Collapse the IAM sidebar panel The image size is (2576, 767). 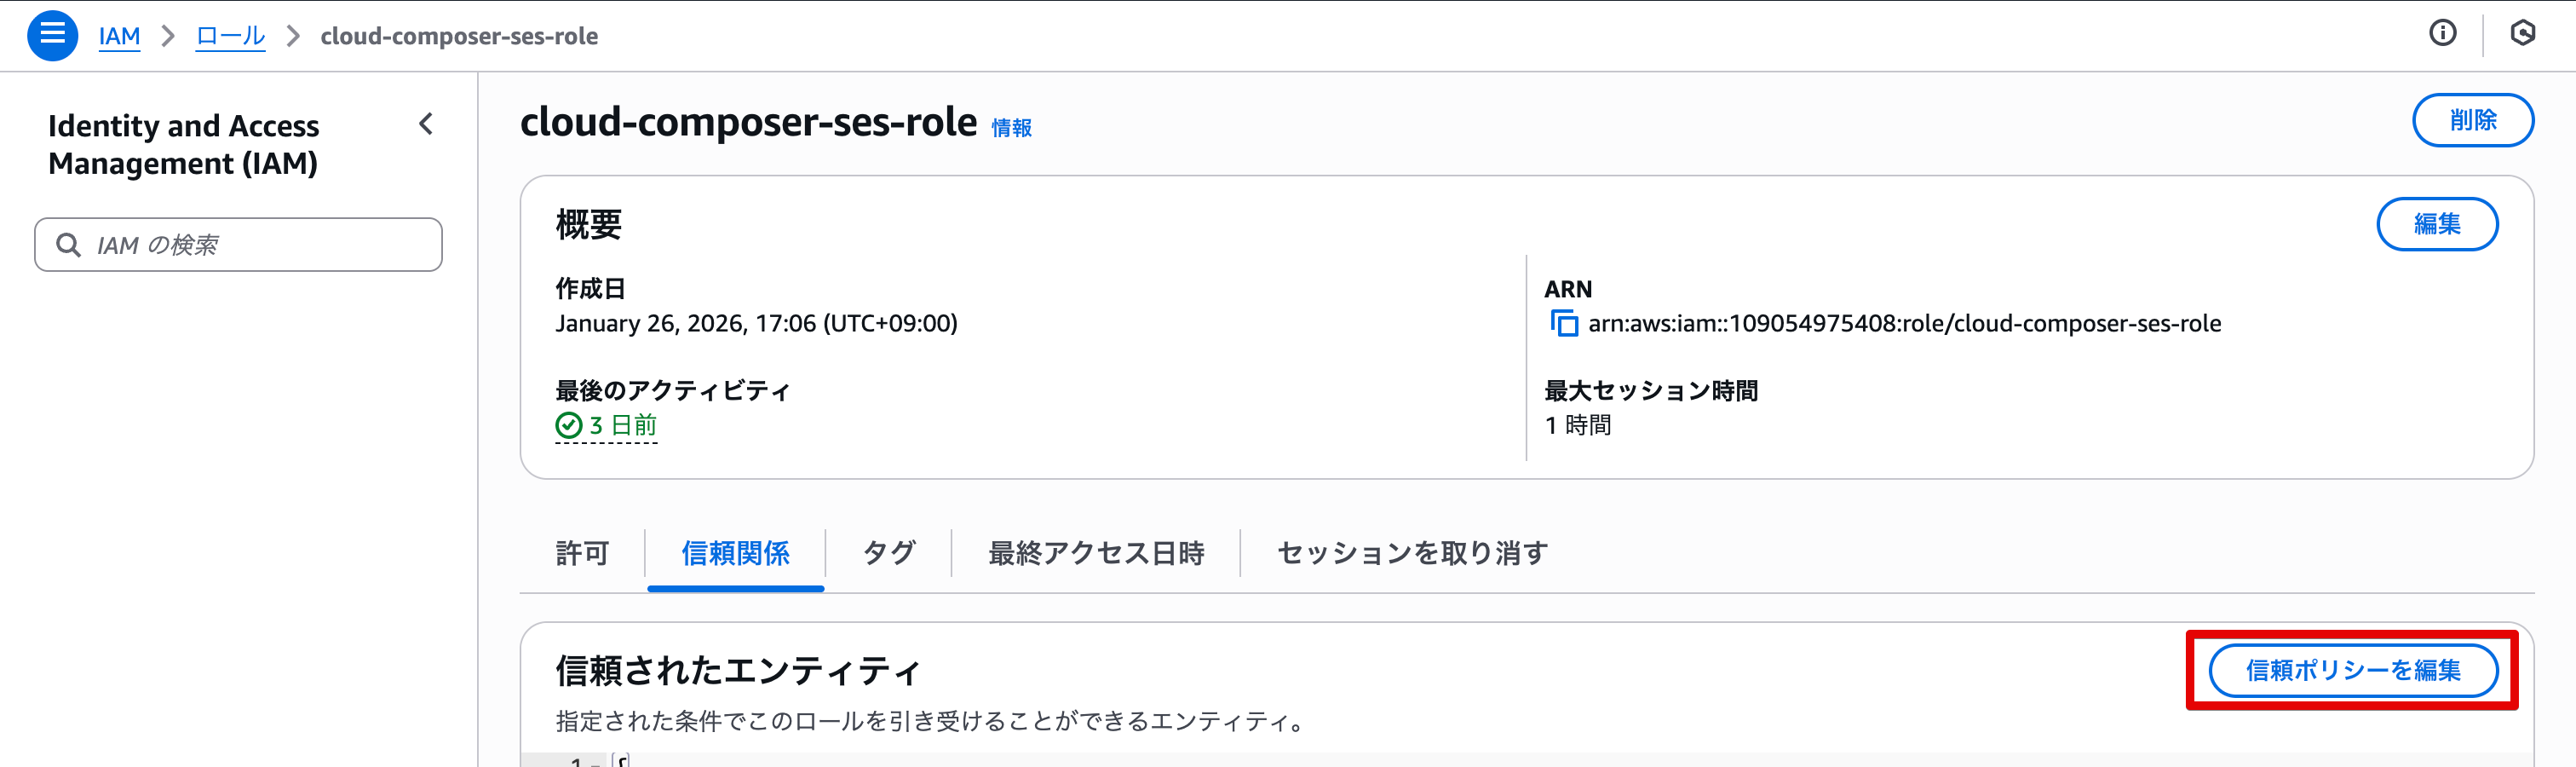[x=426, y=125]
